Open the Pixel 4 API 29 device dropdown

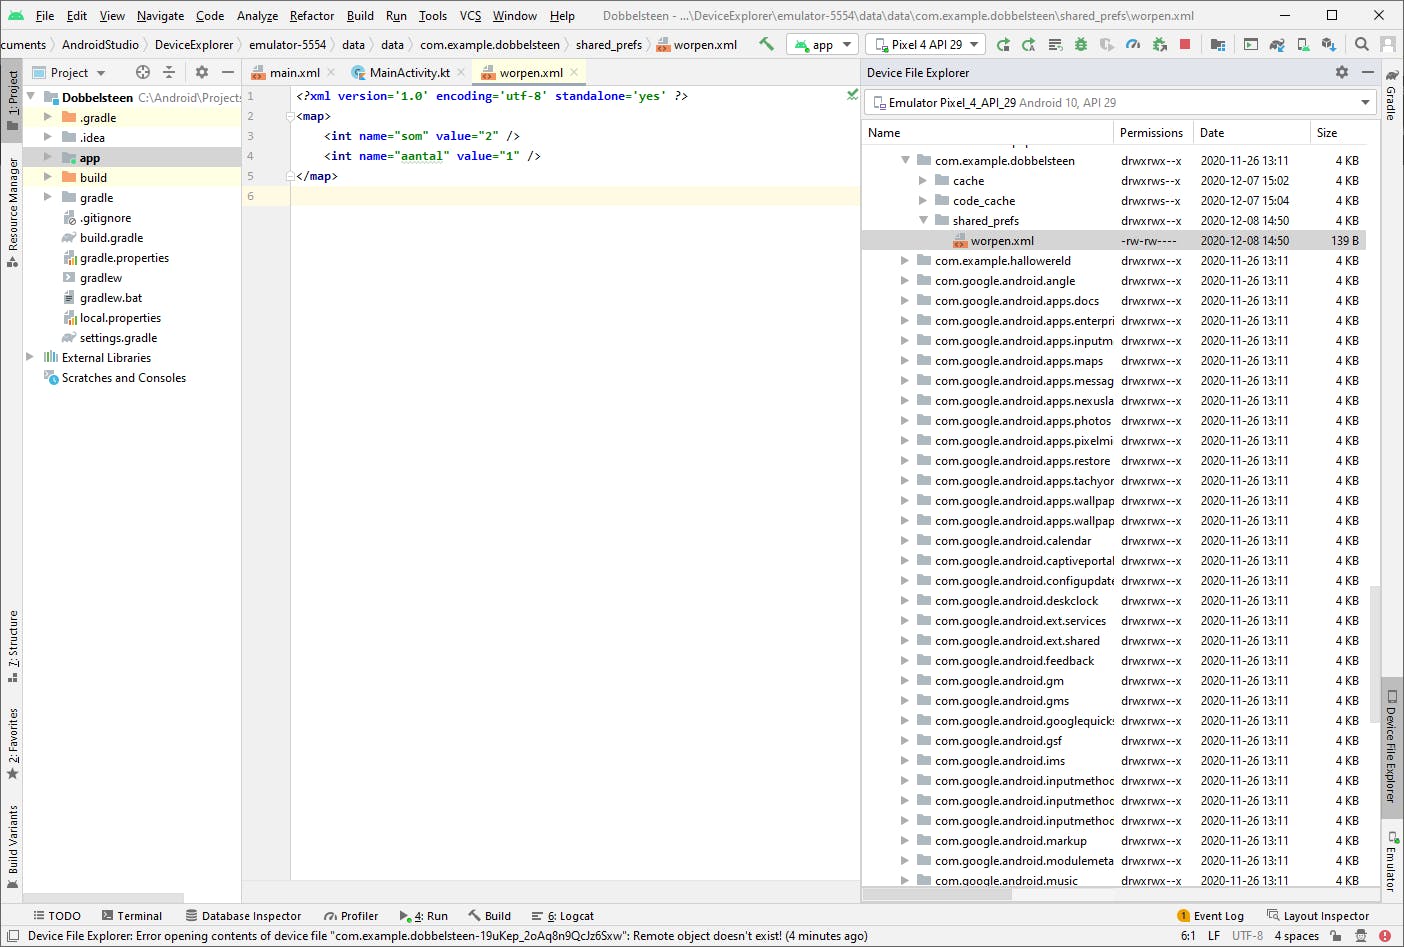click(x=925, y=44)
